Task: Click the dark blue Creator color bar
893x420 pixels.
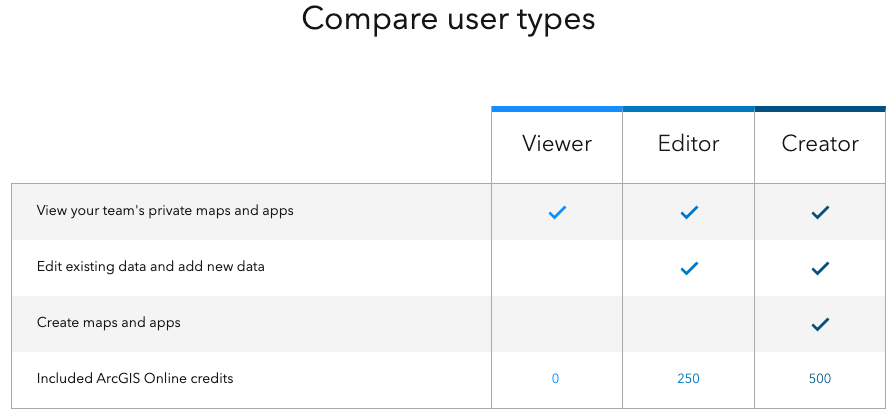Action: point(820,108)
